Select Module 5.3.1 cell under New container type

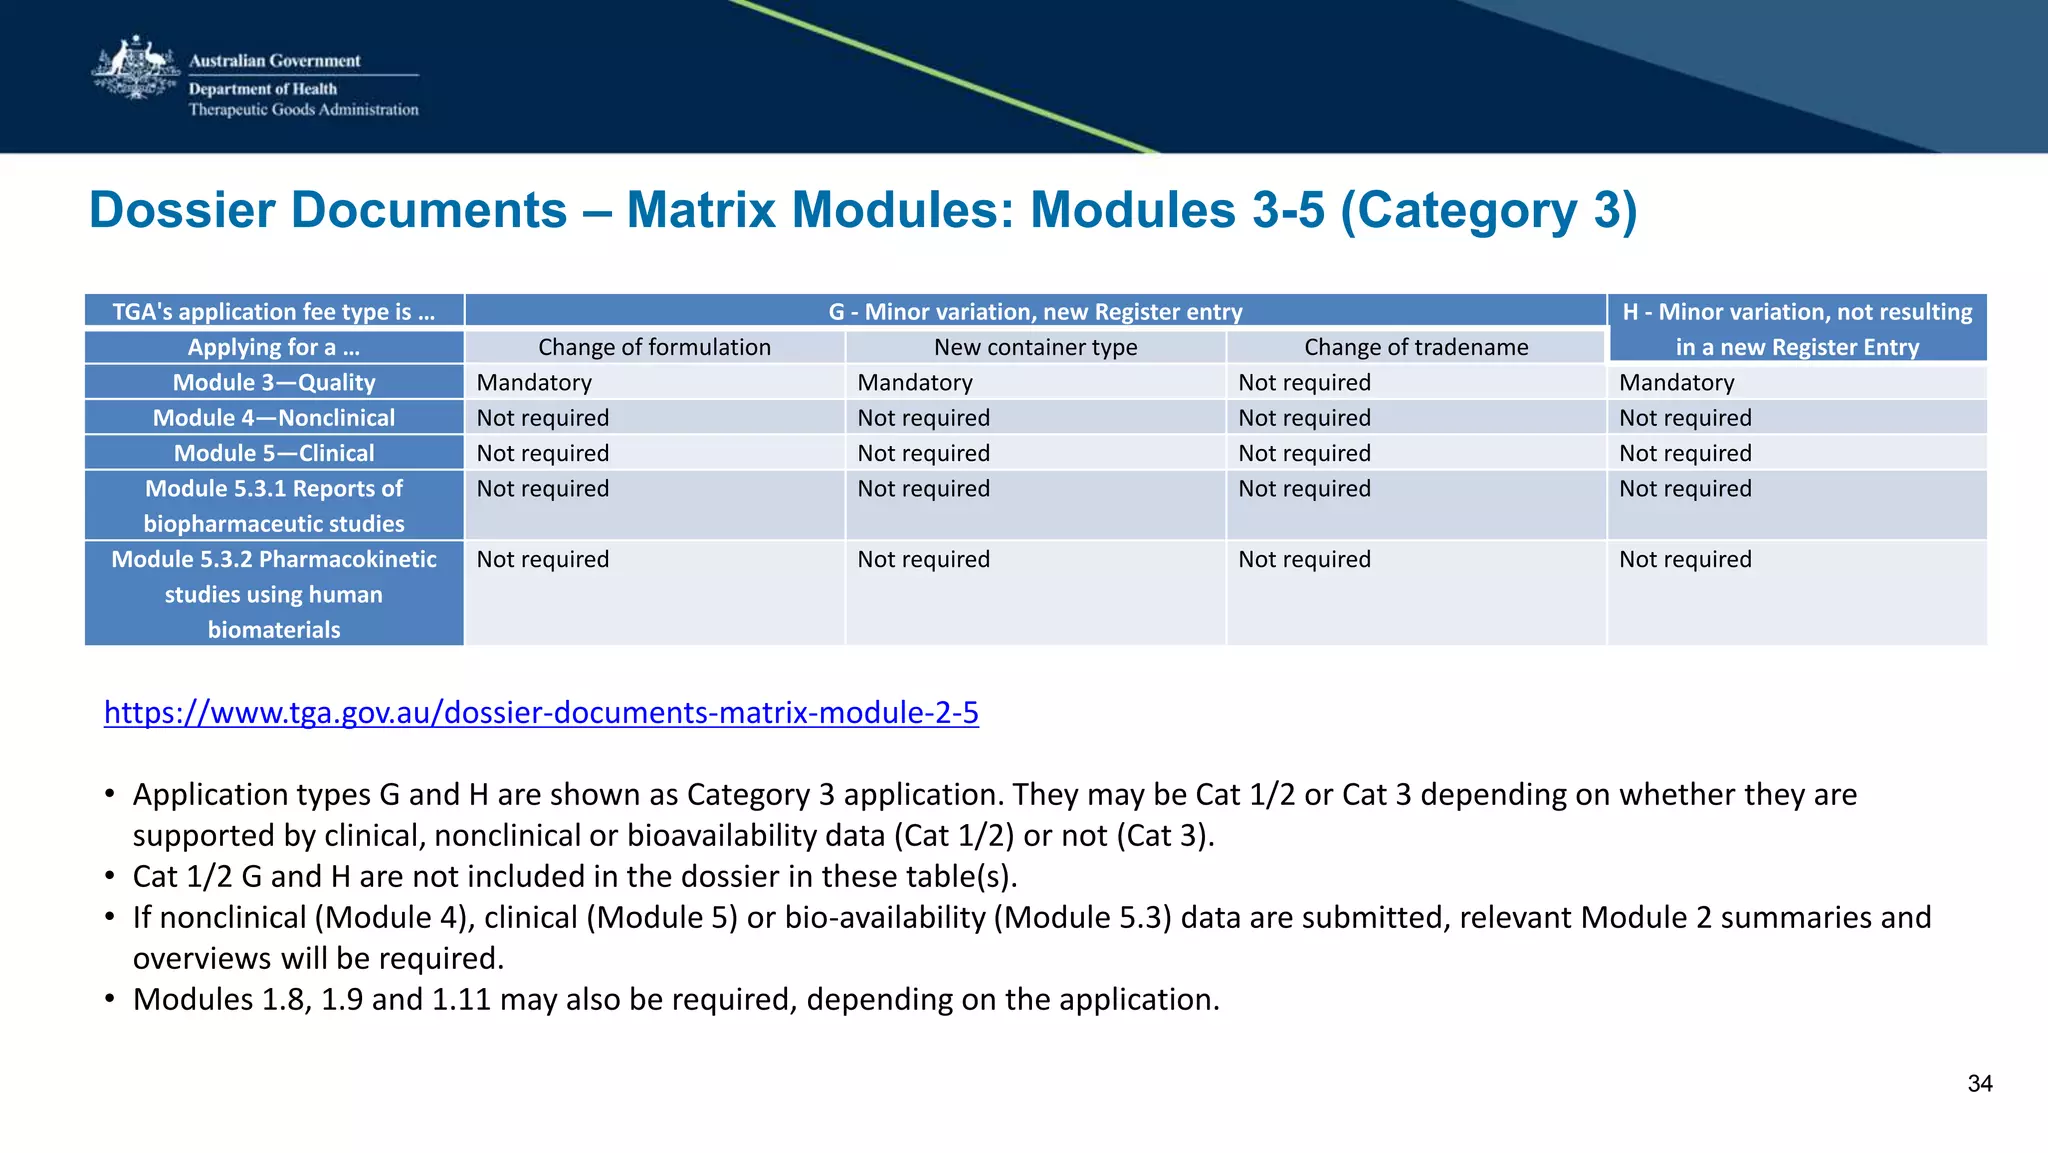point(1036,505)
